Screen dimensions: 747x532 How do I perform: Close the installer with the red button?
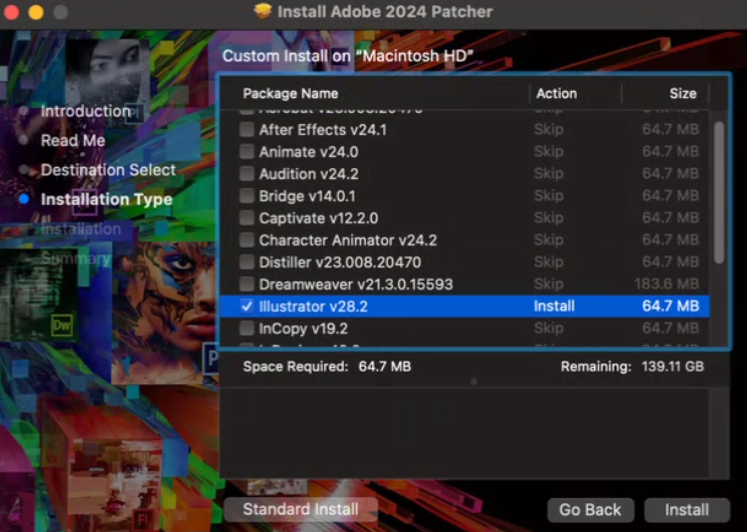11,12
